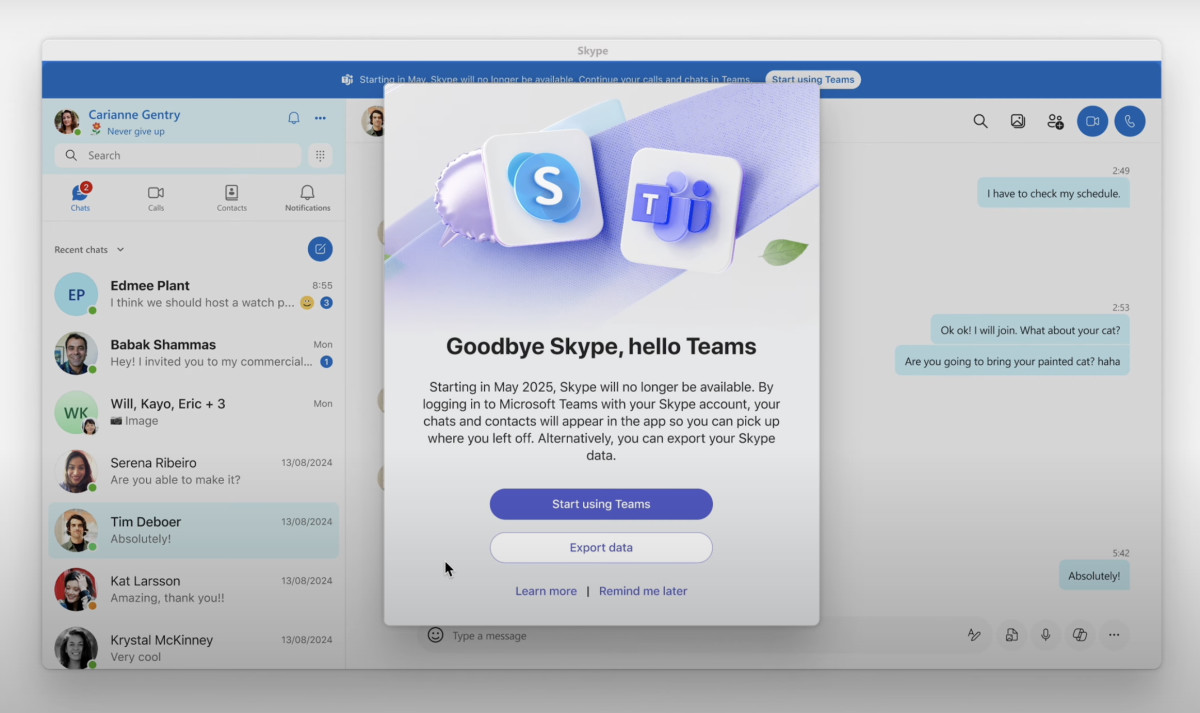Open the dial pad next to search
Image resolution: width=1200 pixels, height=713 pixels.
[321, 156]
